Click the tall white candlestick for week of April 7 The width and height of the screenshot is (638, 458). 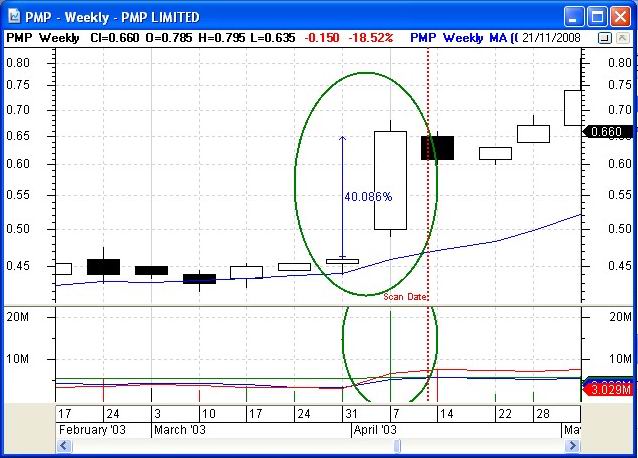[390, 180]
